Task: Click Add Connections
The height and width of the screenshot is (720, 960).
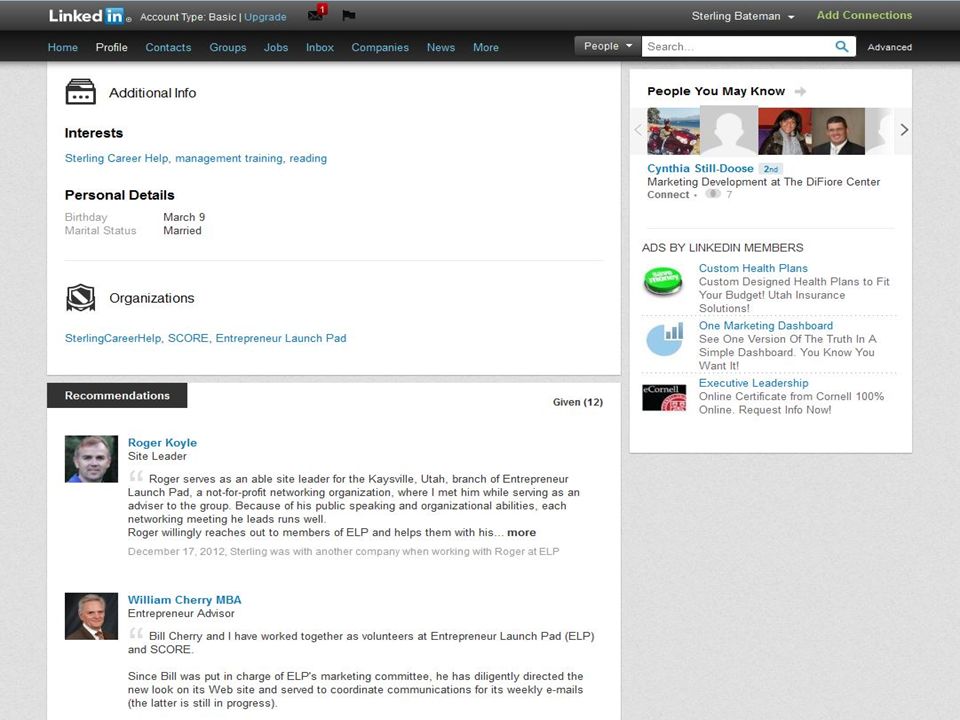Action: point(864,15)
